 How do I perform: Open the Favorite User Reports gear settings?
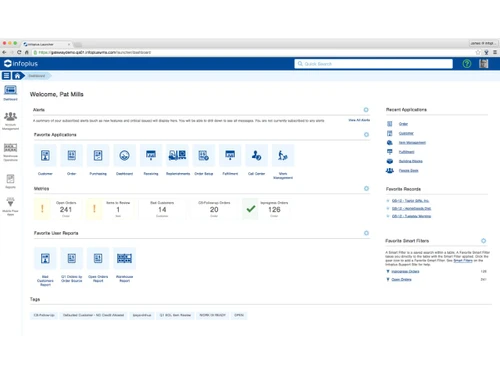click(366, 233)
